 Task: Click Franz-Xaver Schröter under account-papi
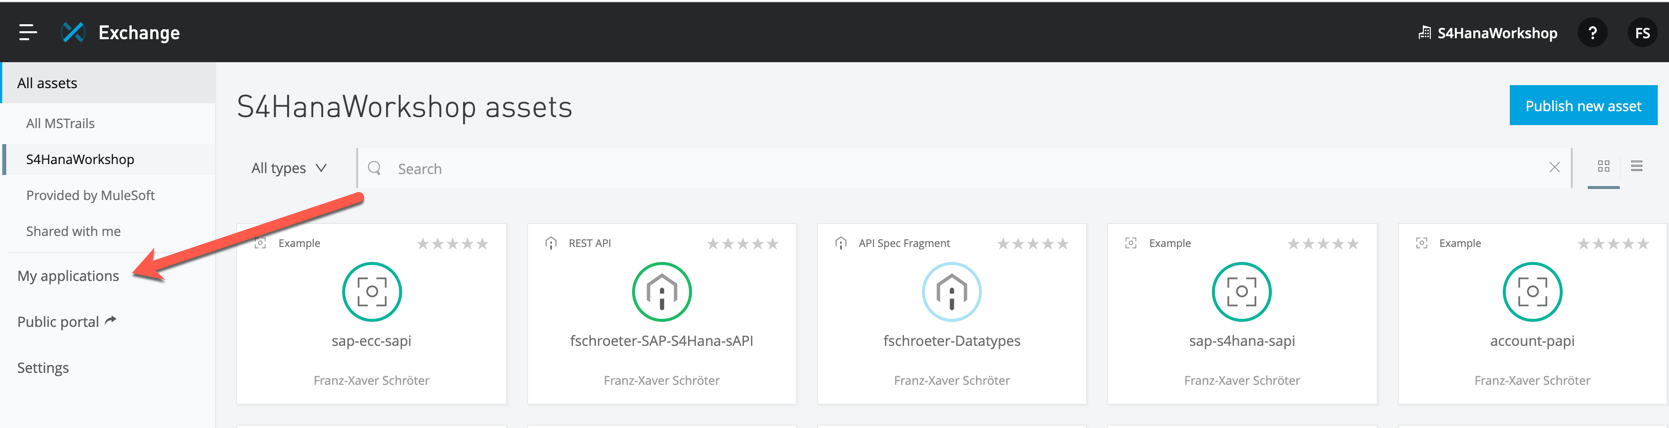point(1532,380)
